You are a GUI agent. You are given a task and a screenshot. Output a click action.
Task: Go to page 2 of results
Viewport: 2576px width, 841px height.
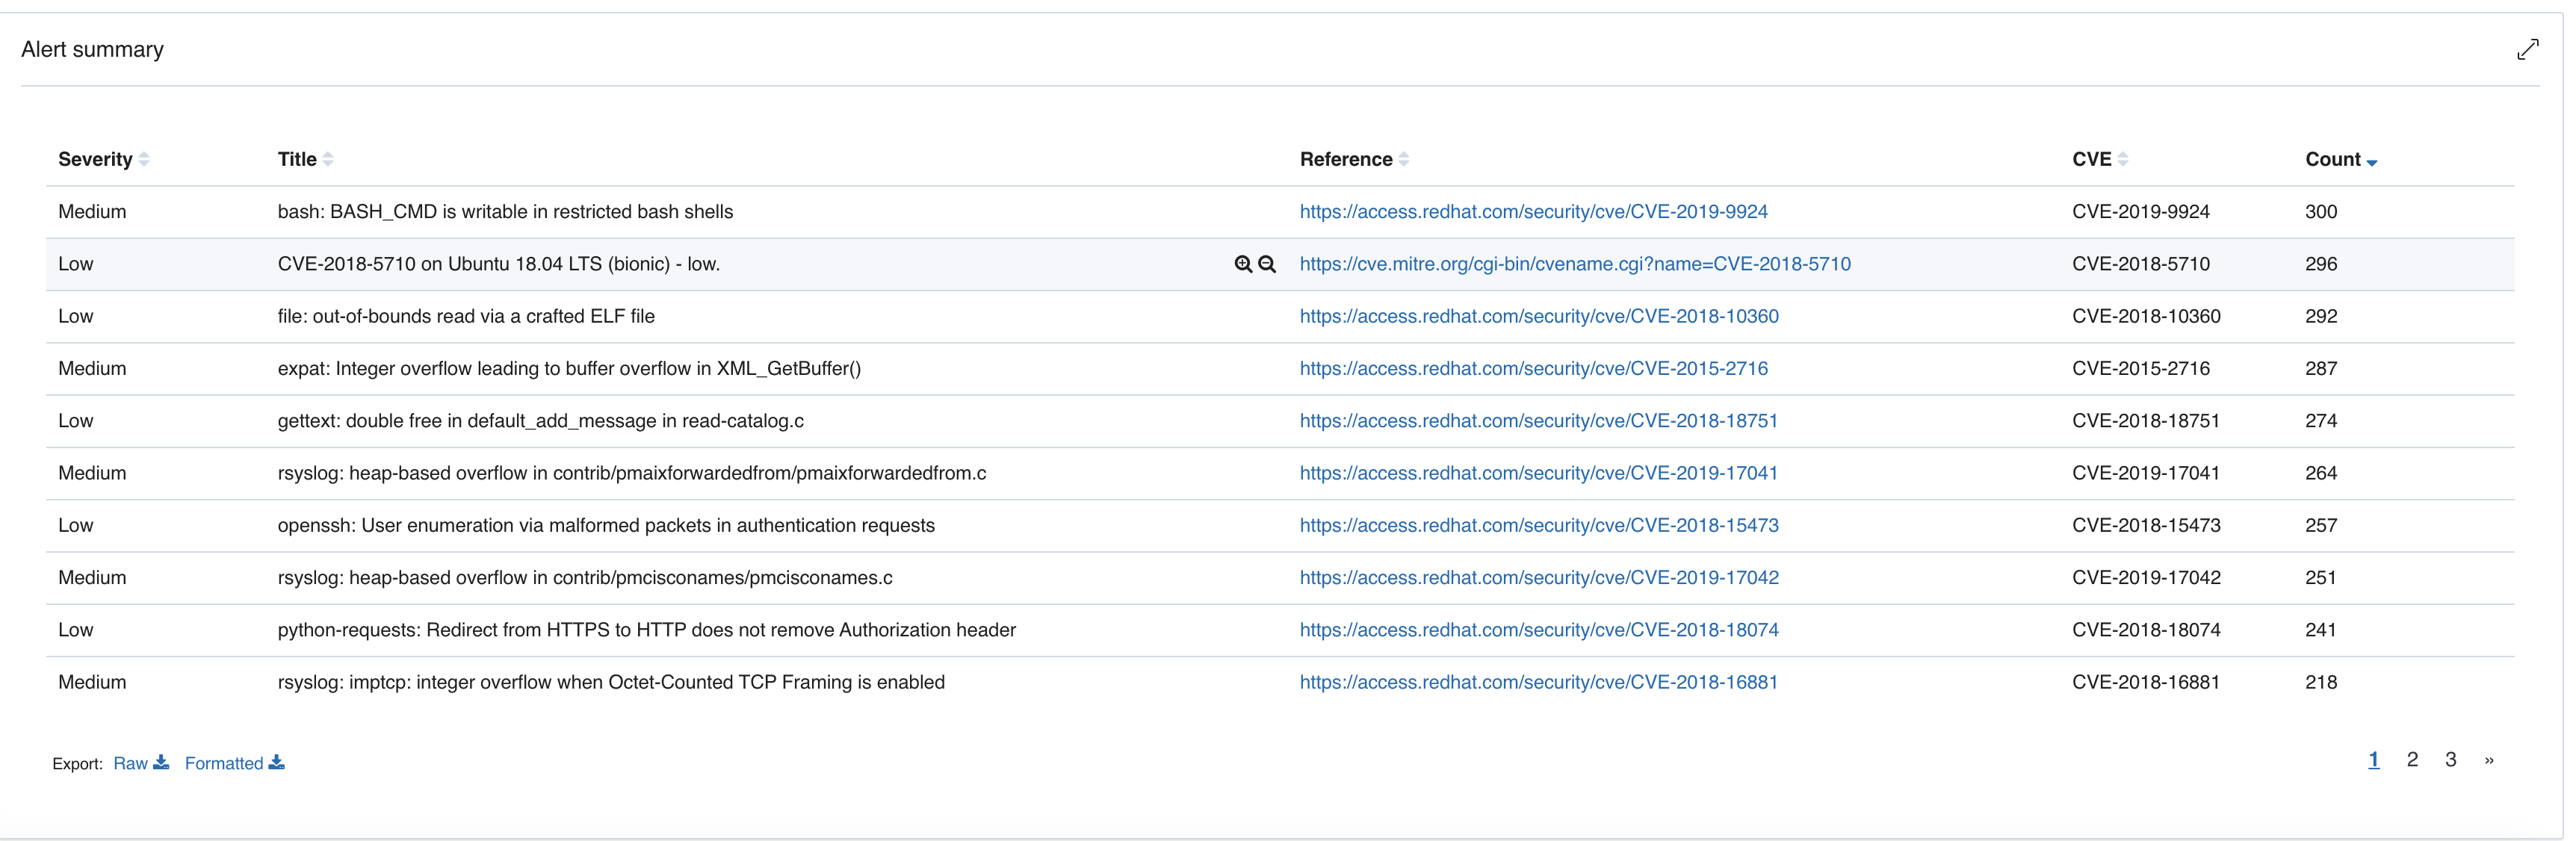pos(2412,760)
